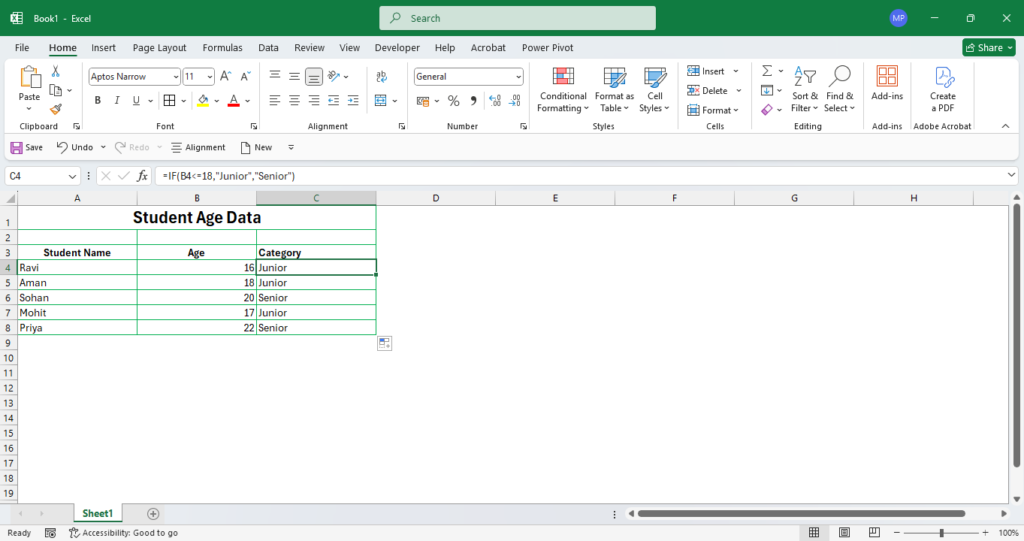Apply Percent Style format
The height and width of the screenshot is (541, 1024).
(453, 101)
